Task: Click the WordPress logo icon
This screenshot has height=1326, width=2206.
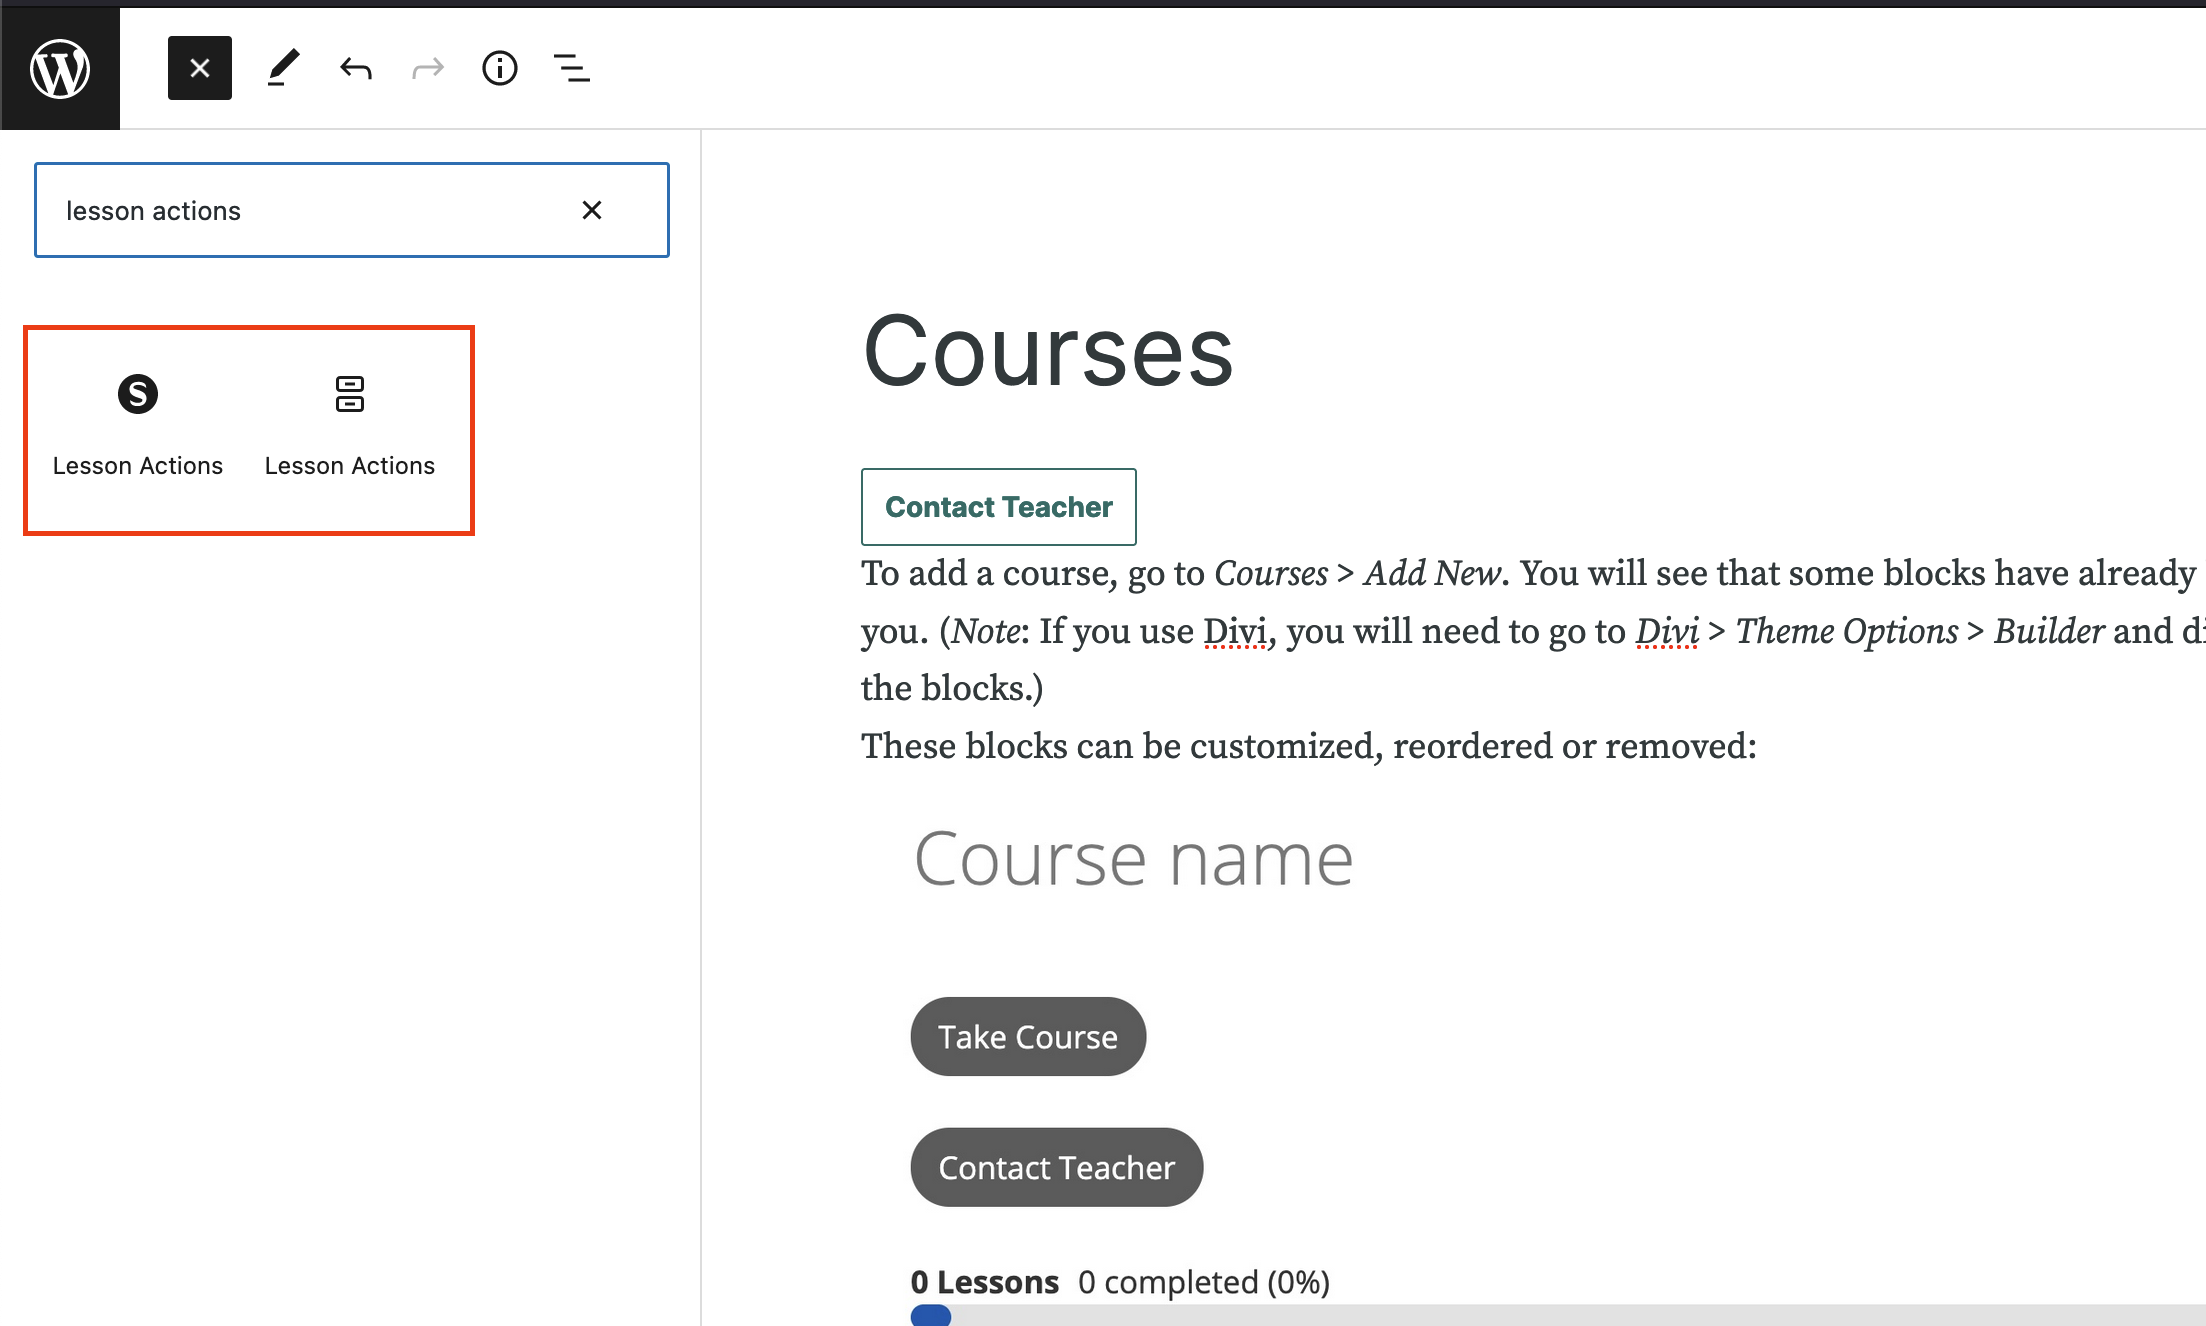Action: pyautogui.click(x=60, y=68)
